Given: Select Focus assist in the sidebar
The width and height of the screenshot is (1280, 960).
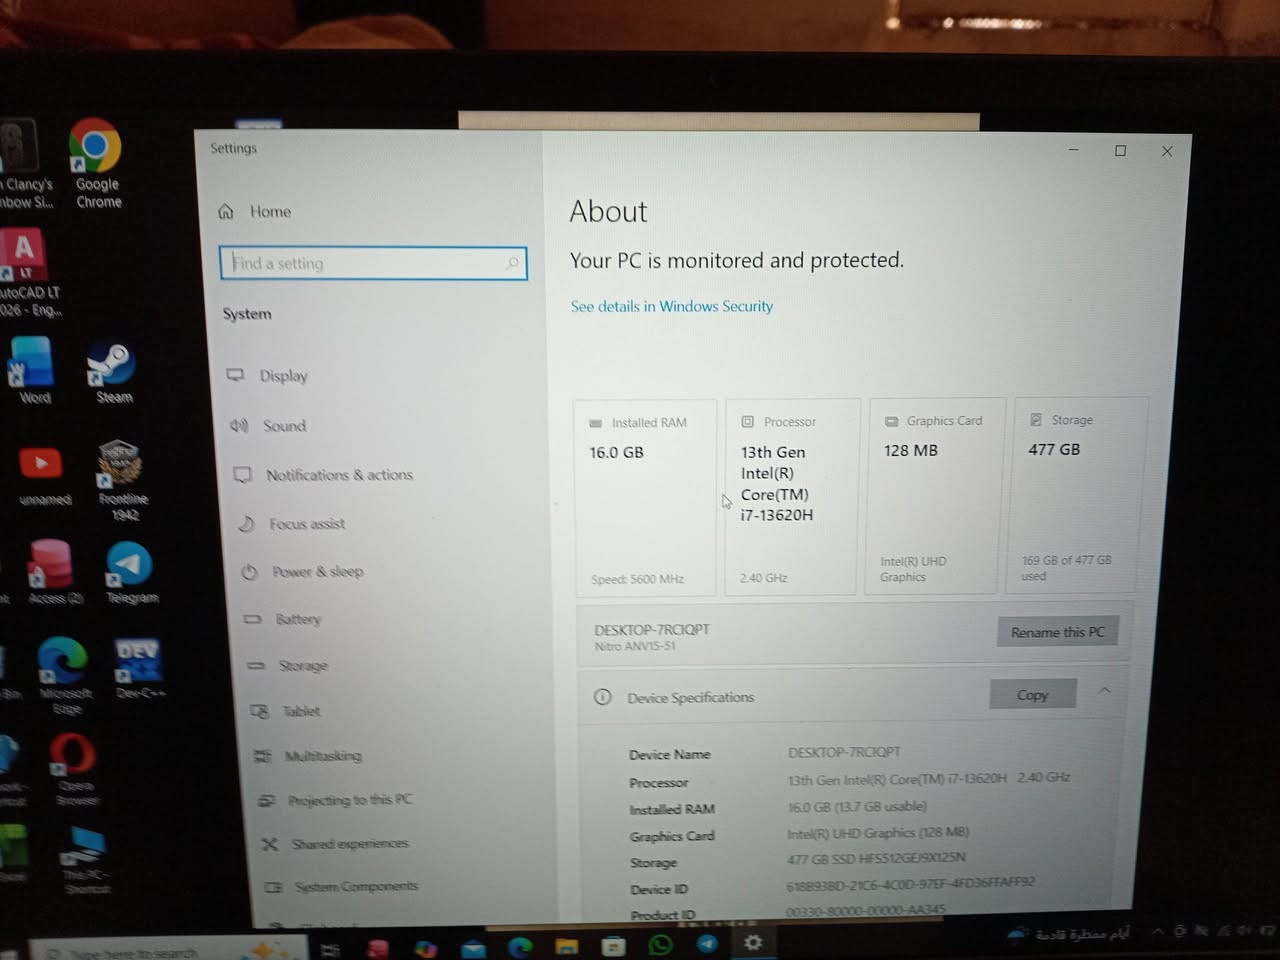Looking at the screenshot, I should click(305, 524).
